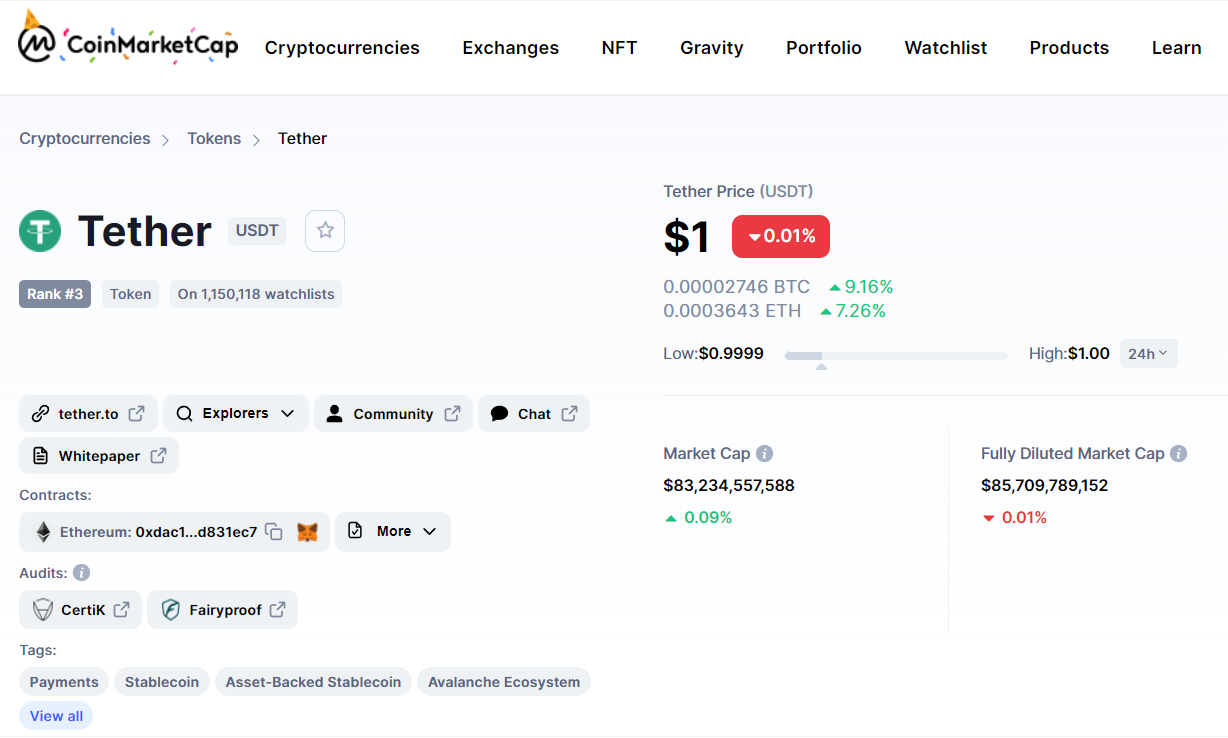This screenshot has height=738, width=1228.
Task: Click the range bar triangle marker
Action: (x=821, y=367)
